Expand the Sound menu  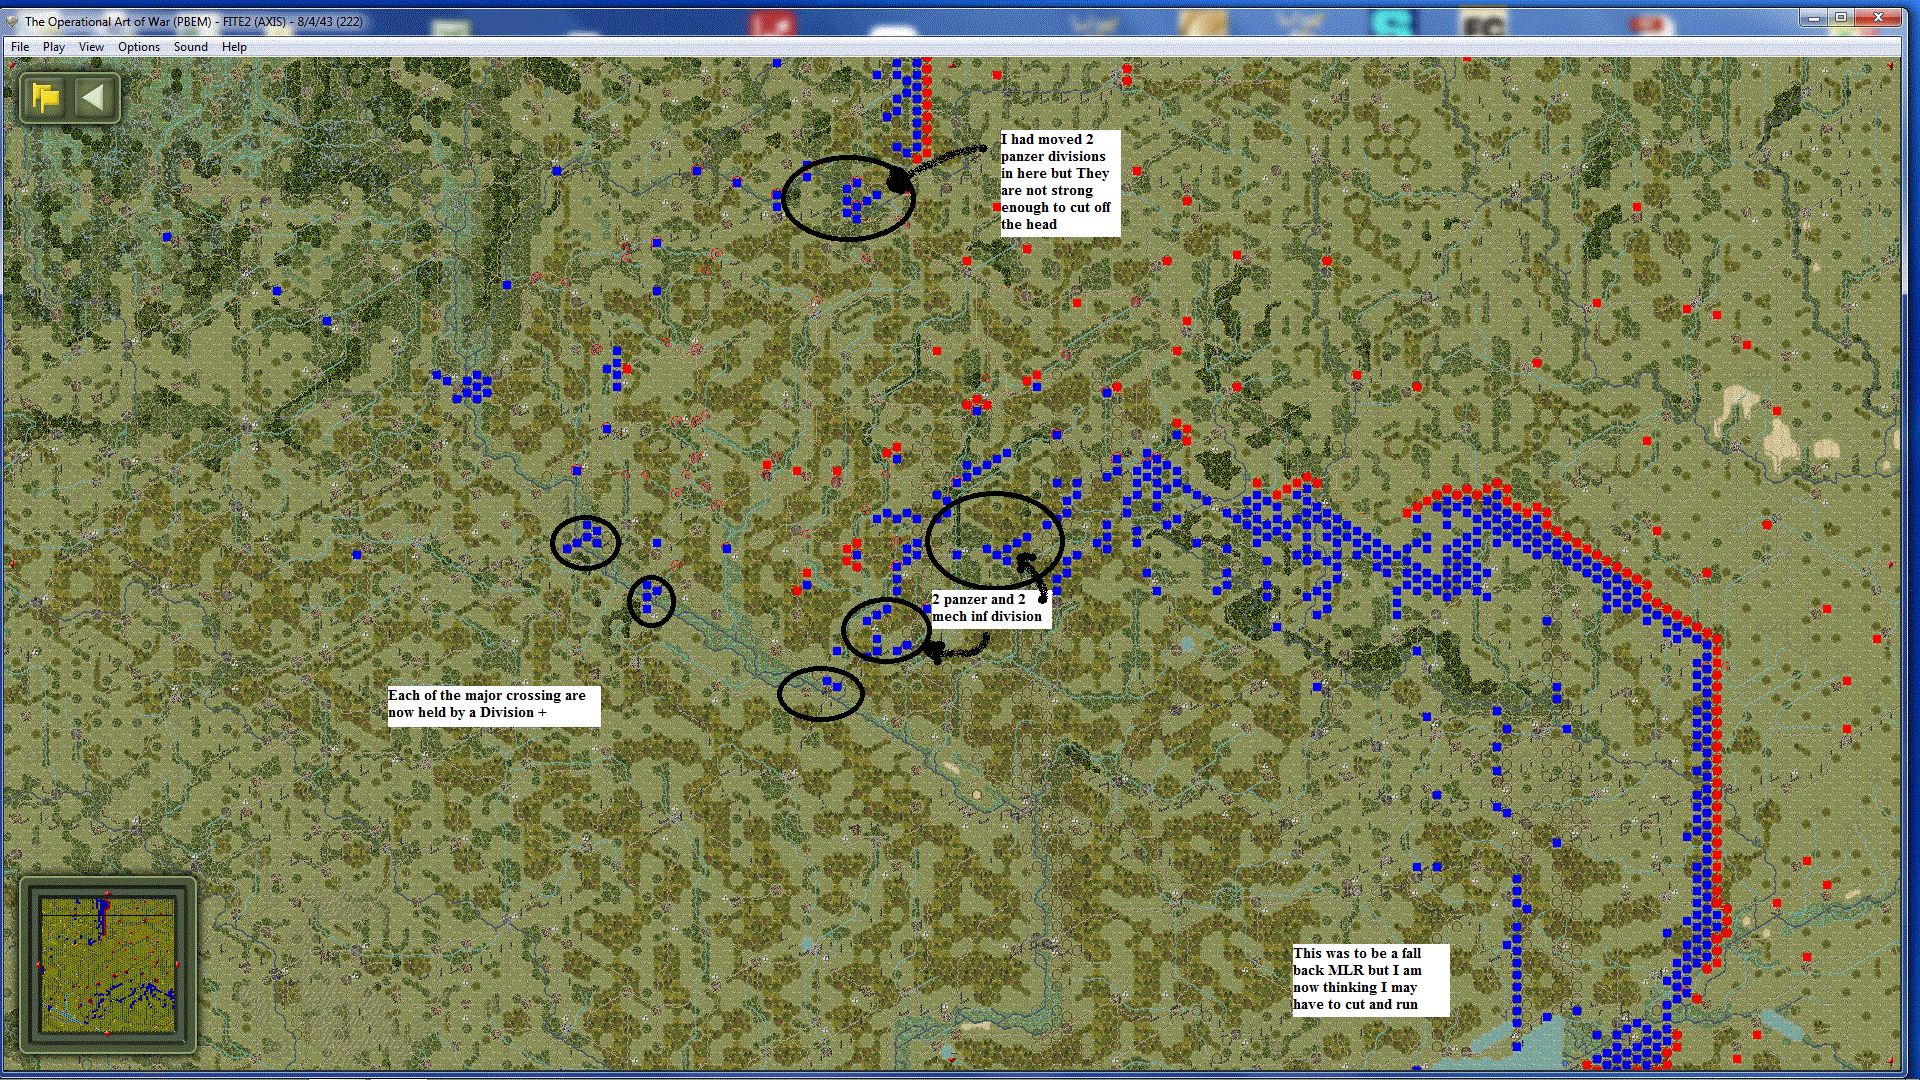point(190,47)
